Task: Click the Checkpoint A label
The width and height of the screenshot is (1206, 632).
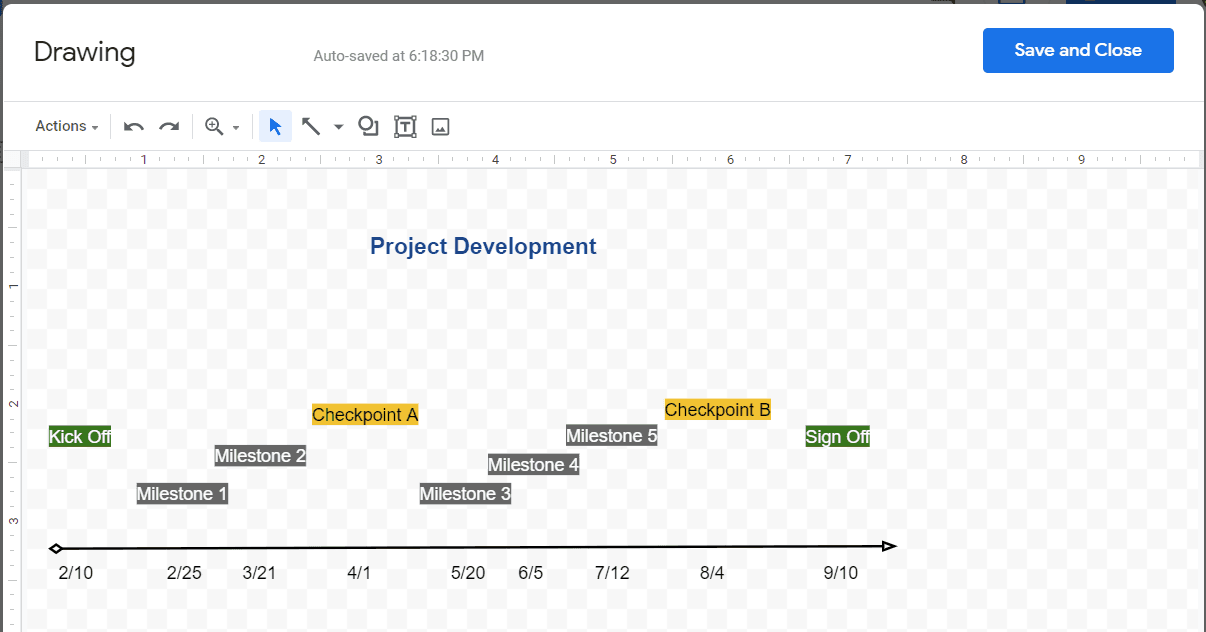Action: pos(364,414)
